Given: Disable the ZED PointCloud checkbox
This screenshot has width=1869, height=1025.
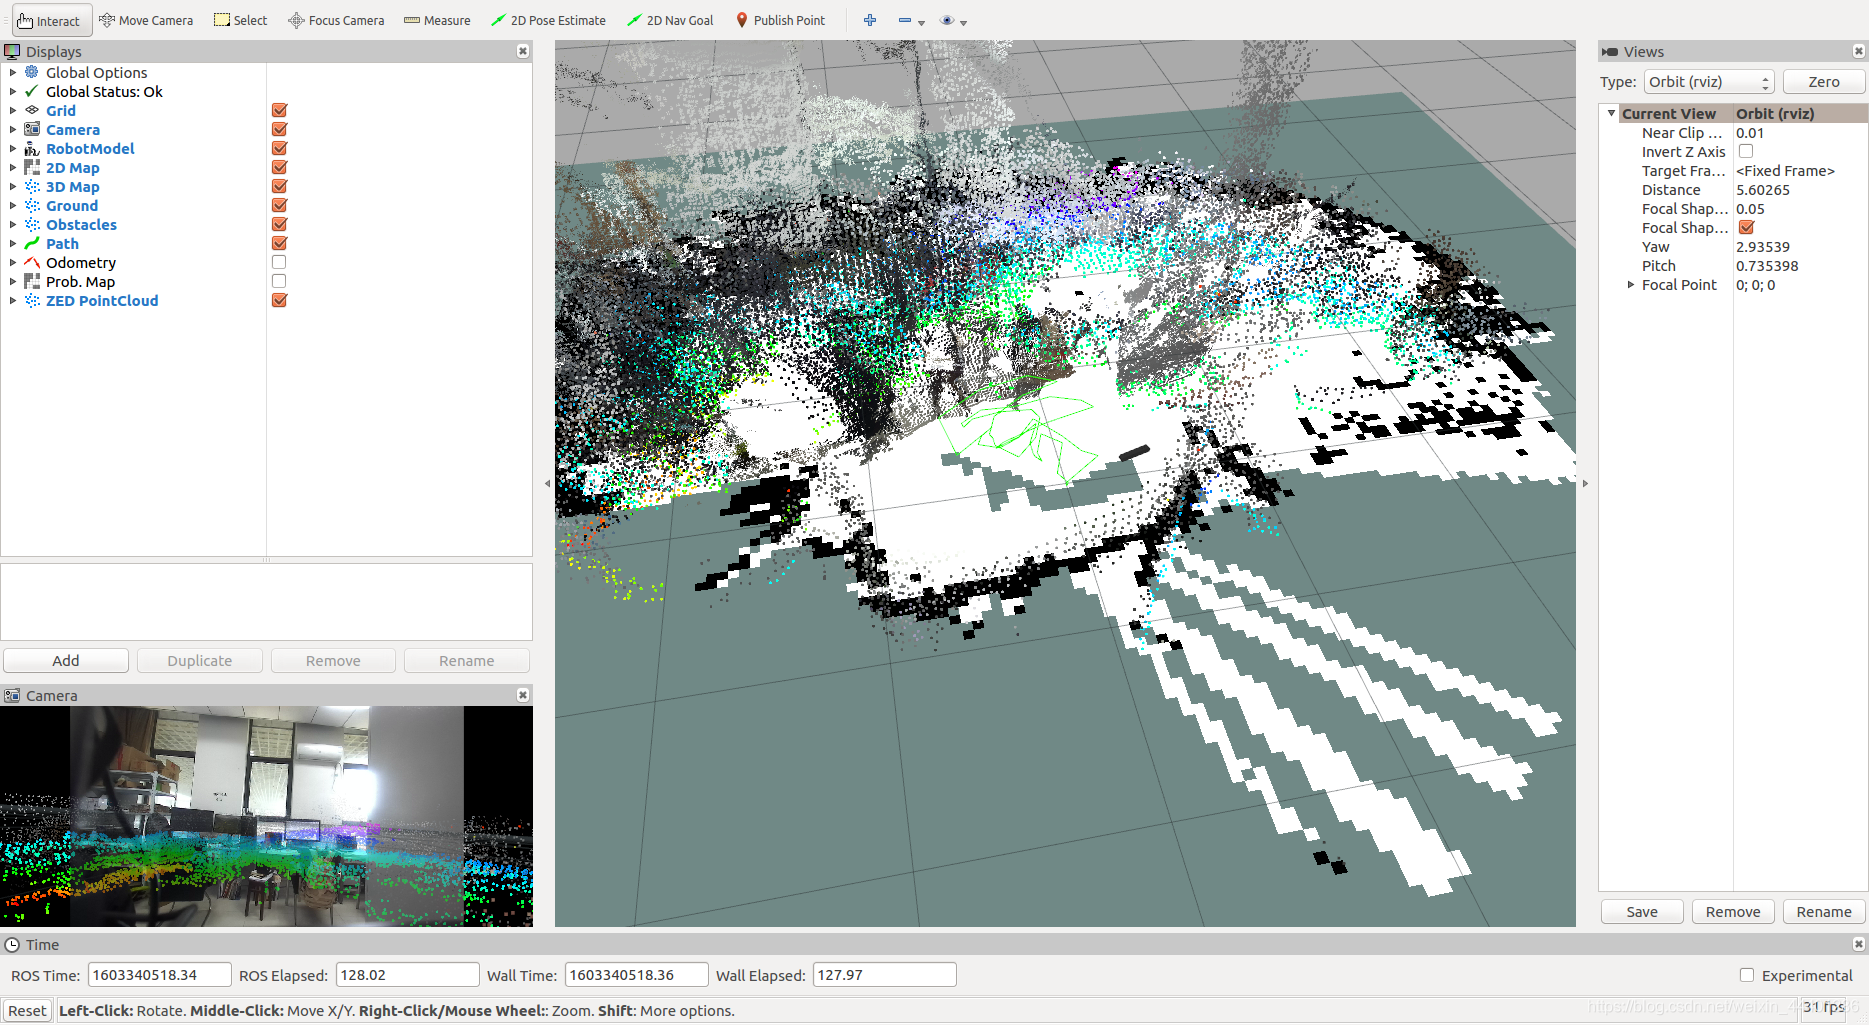Looking at the screenshot, I should click(x=280, y=300).
